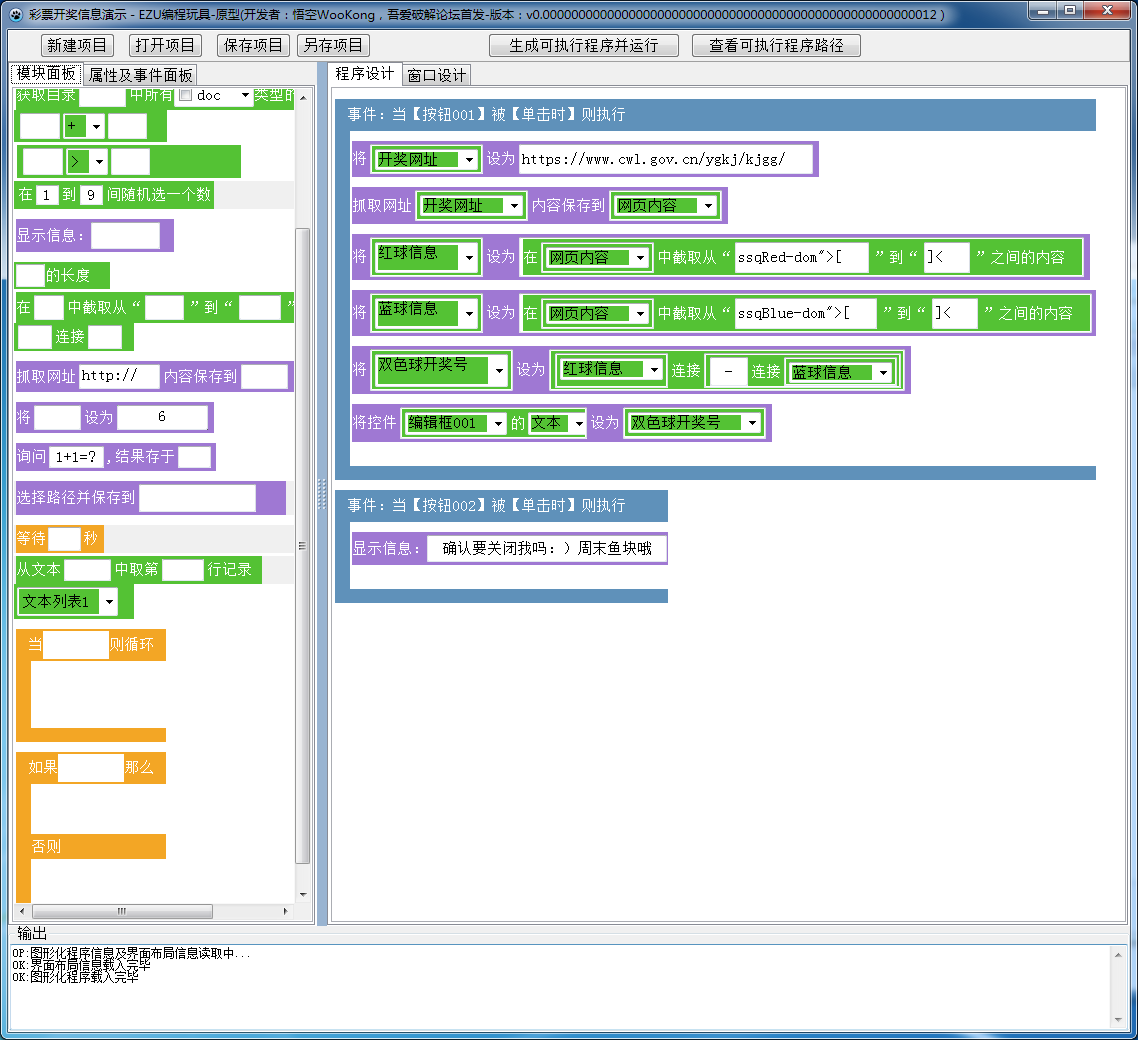The height and width of the screenshot is (1040, 1138).
Task: Click the output panel scroll up arrow
Action: click(1118, 955)
